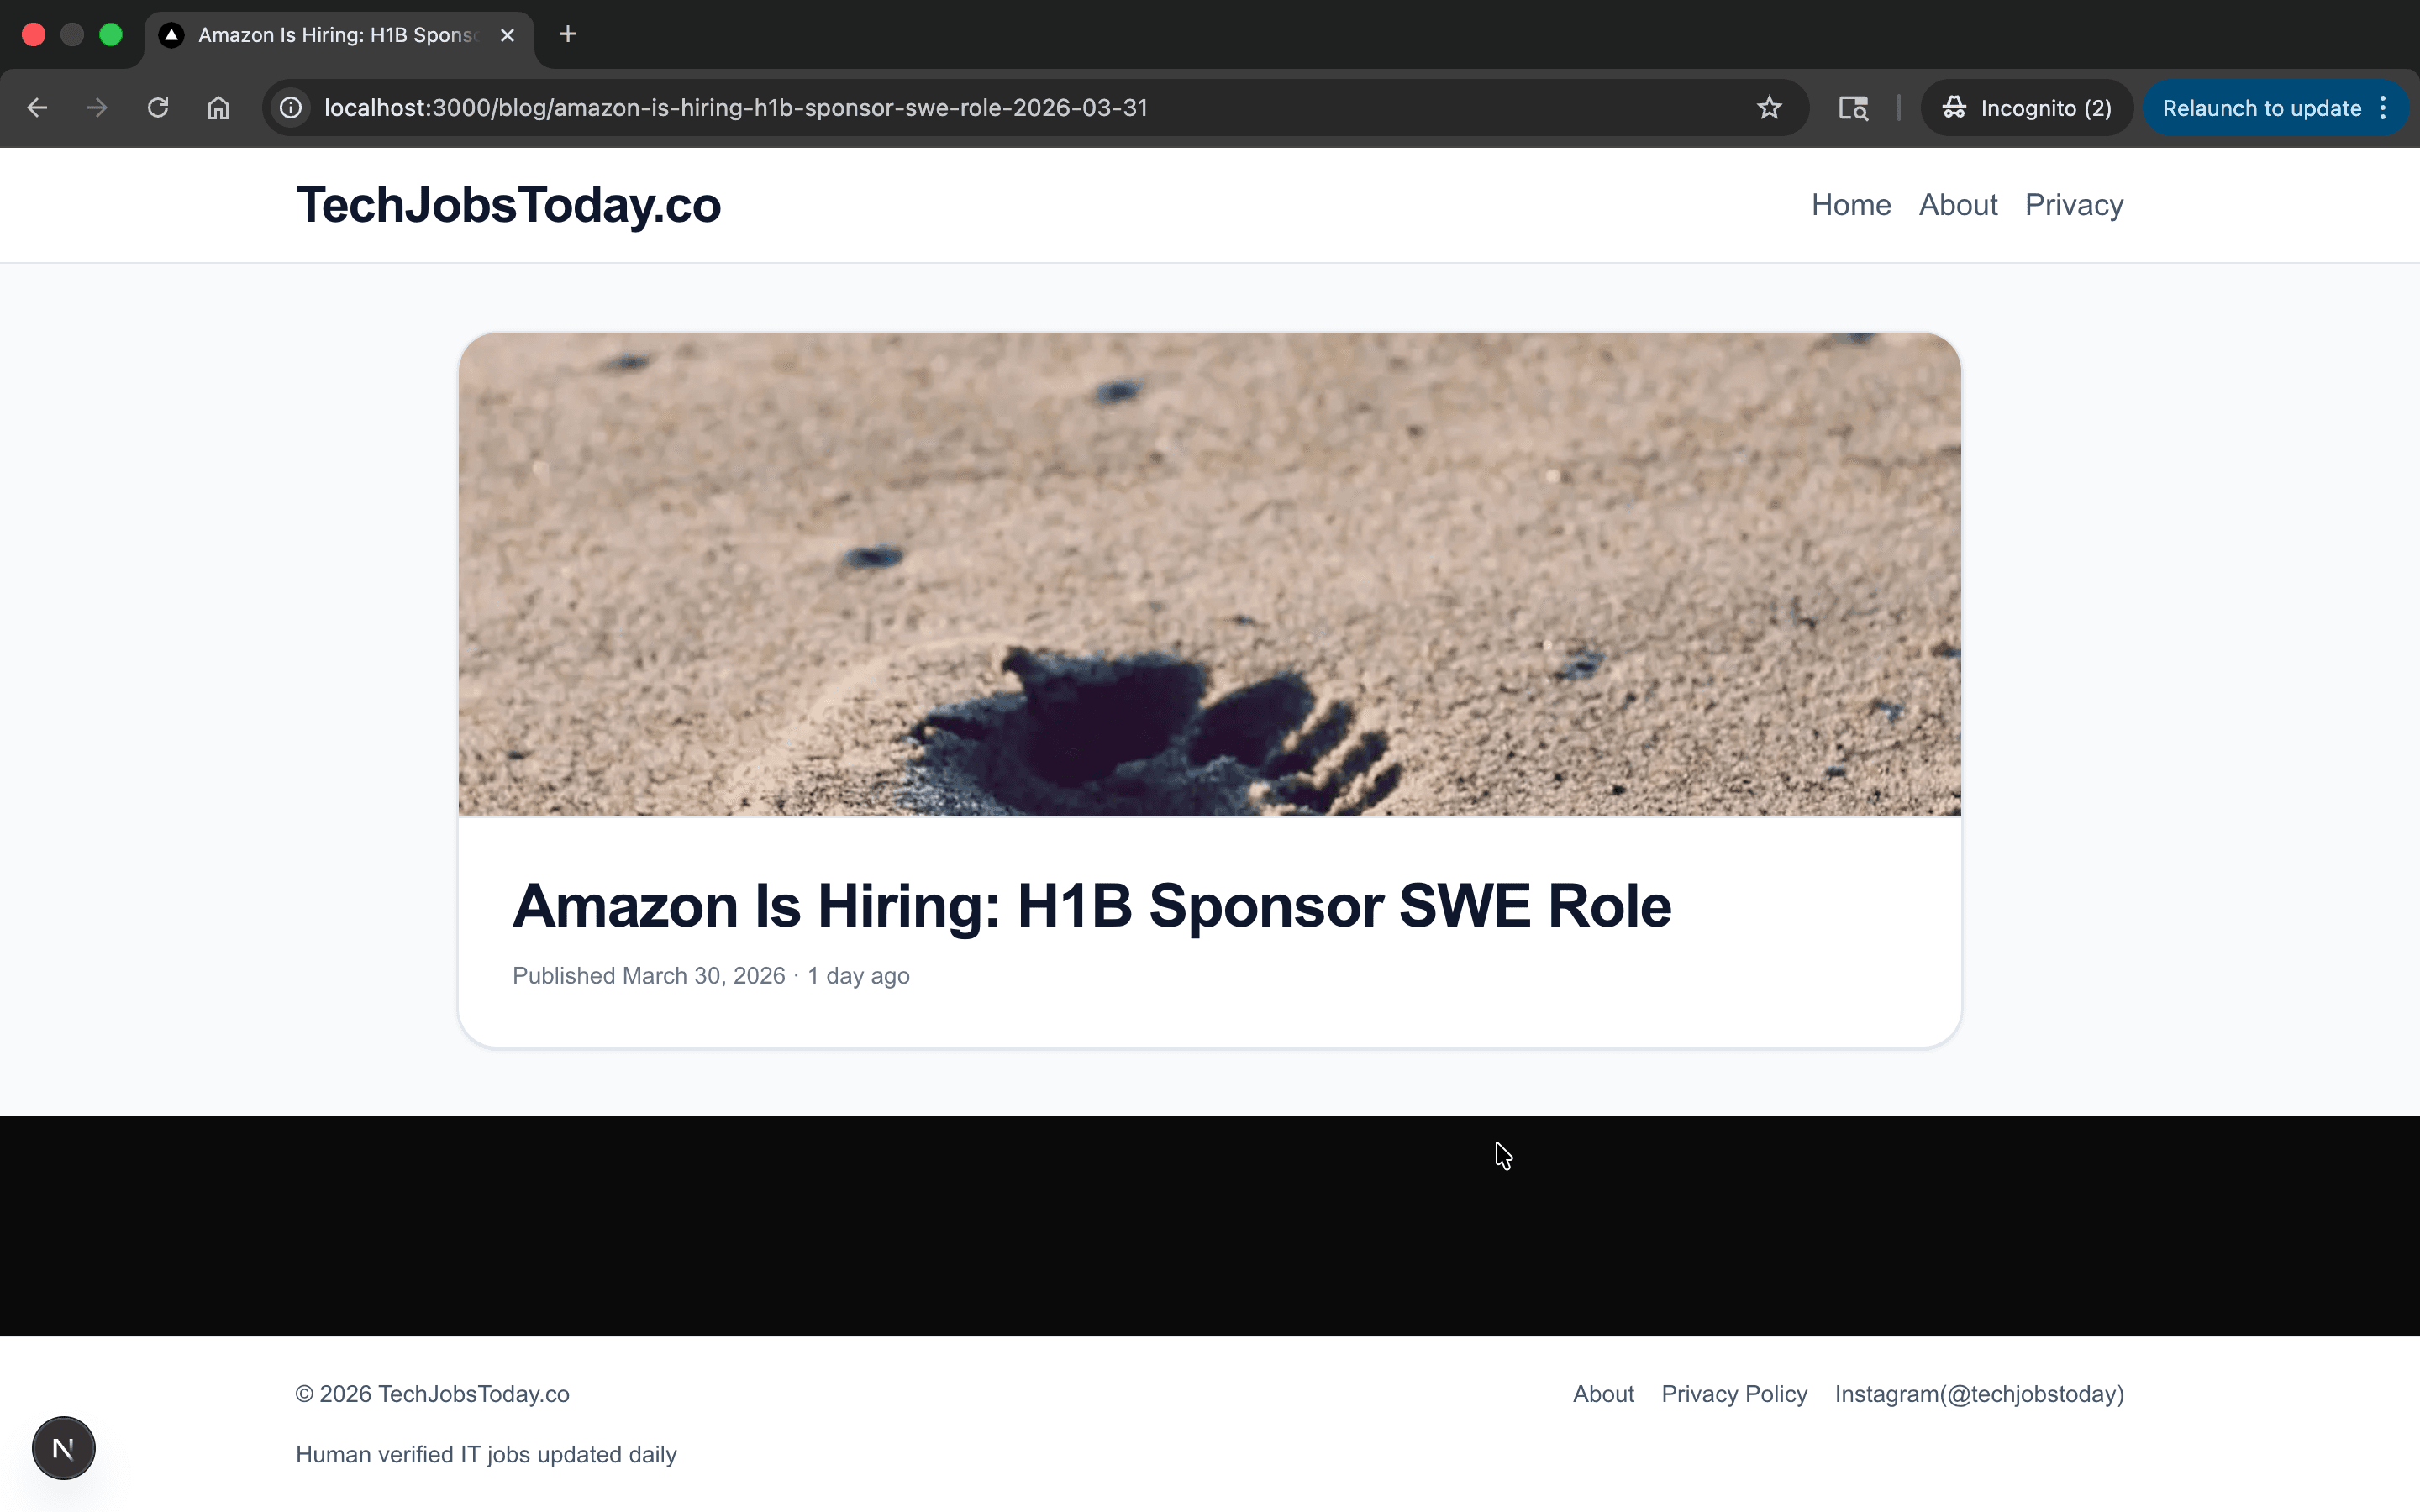Click Relaunch to update button
Image resolution: width=2420 pixels, height=1512 pixels.
coord(2261,108)
